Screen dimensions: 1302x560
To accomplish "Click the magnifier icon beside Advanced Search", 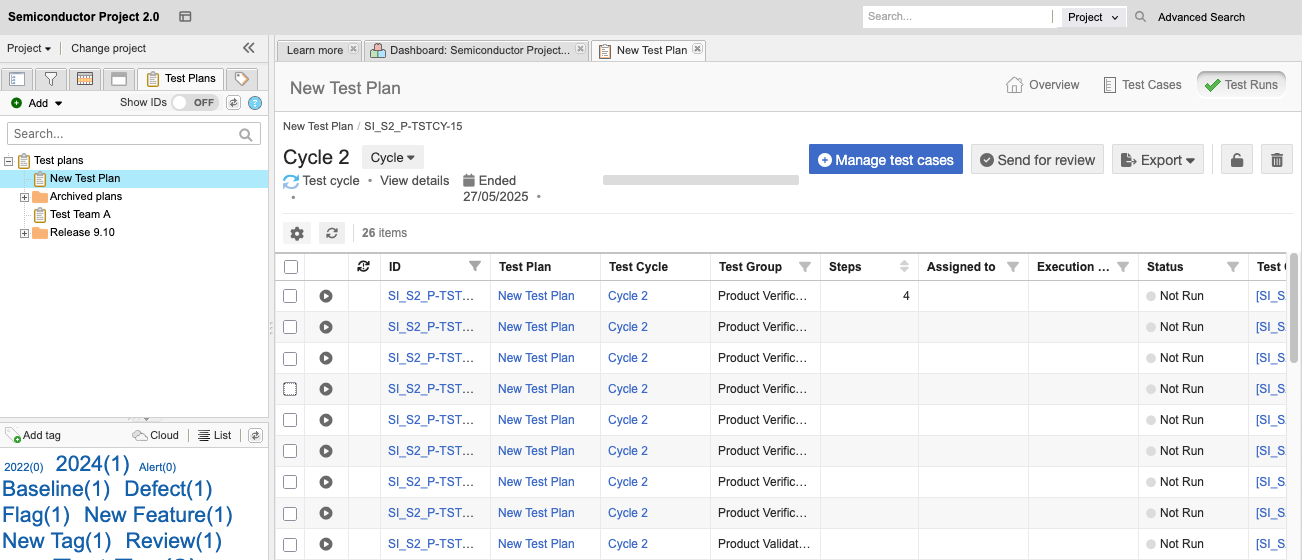I will click(x=1139, y=17).
